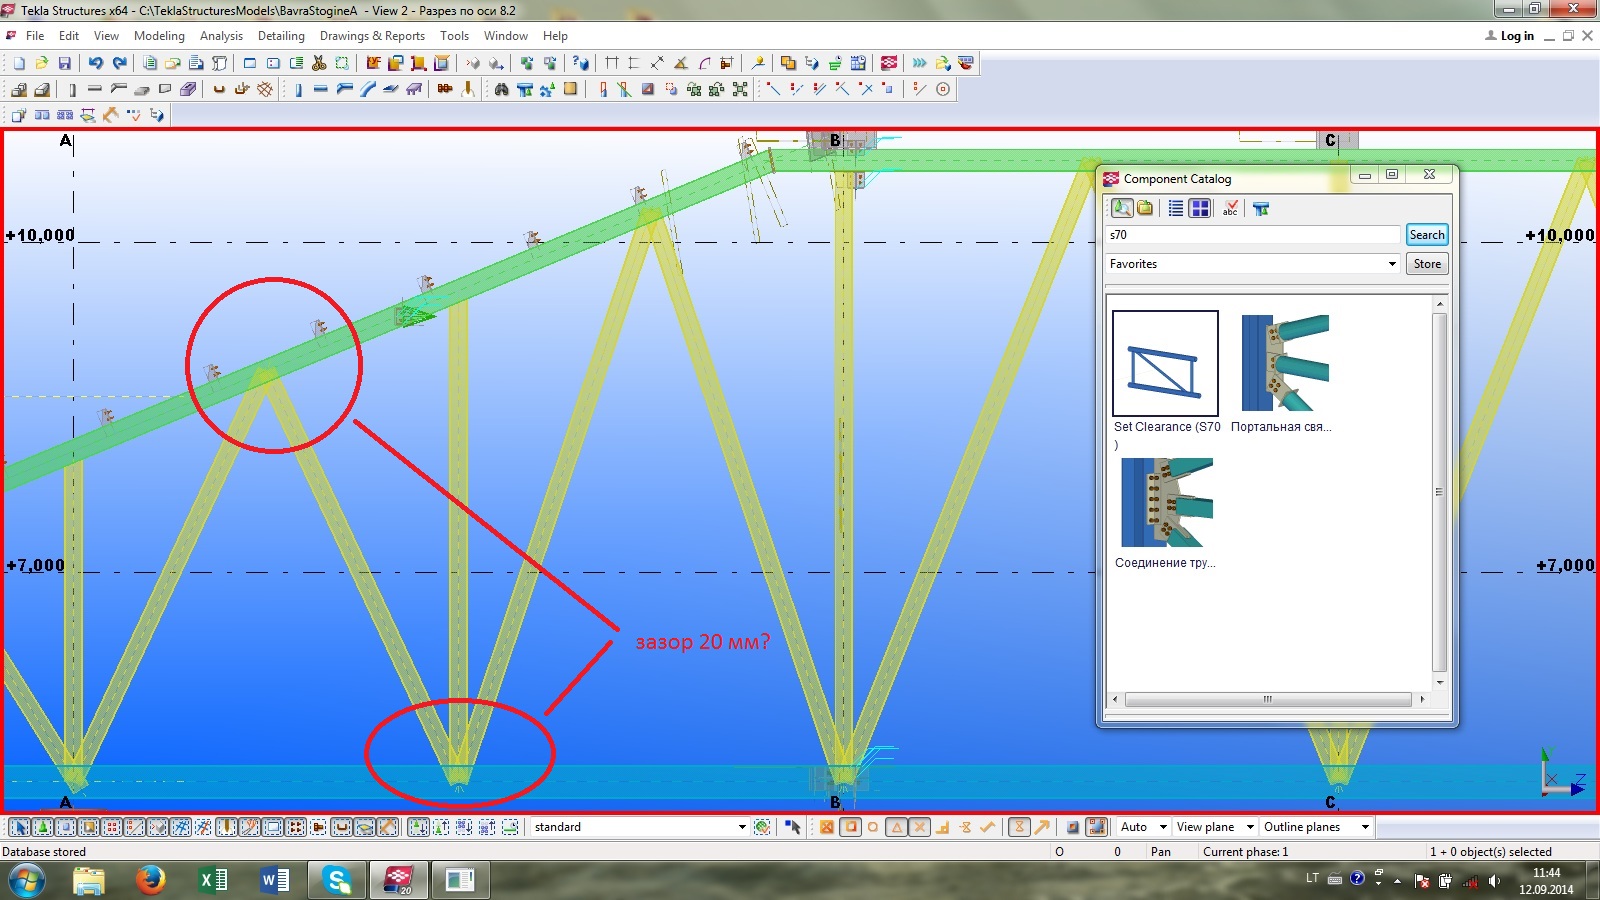Select the Set Clearance (S70) component thumbnail

(1165, 364)
